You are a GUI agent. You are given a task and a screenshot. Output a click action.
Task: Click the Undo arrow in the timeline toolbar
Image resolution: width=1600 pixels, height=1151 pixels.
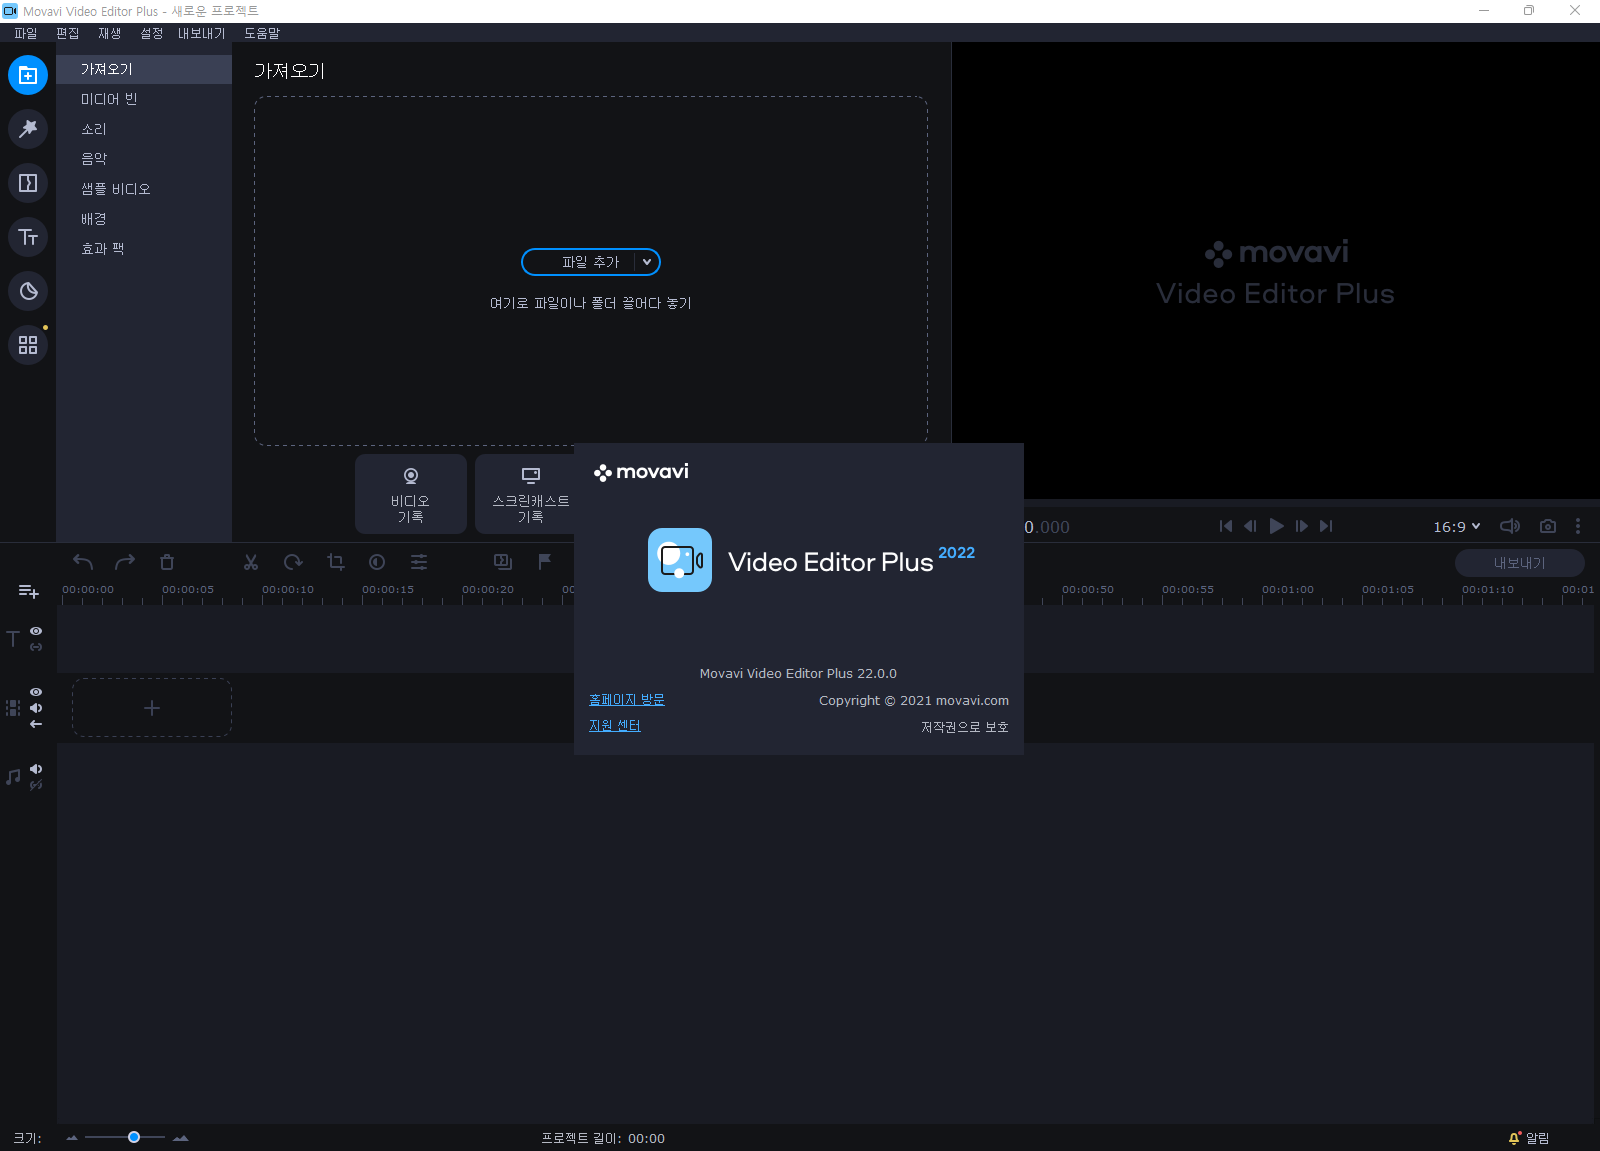click(83, 562)
